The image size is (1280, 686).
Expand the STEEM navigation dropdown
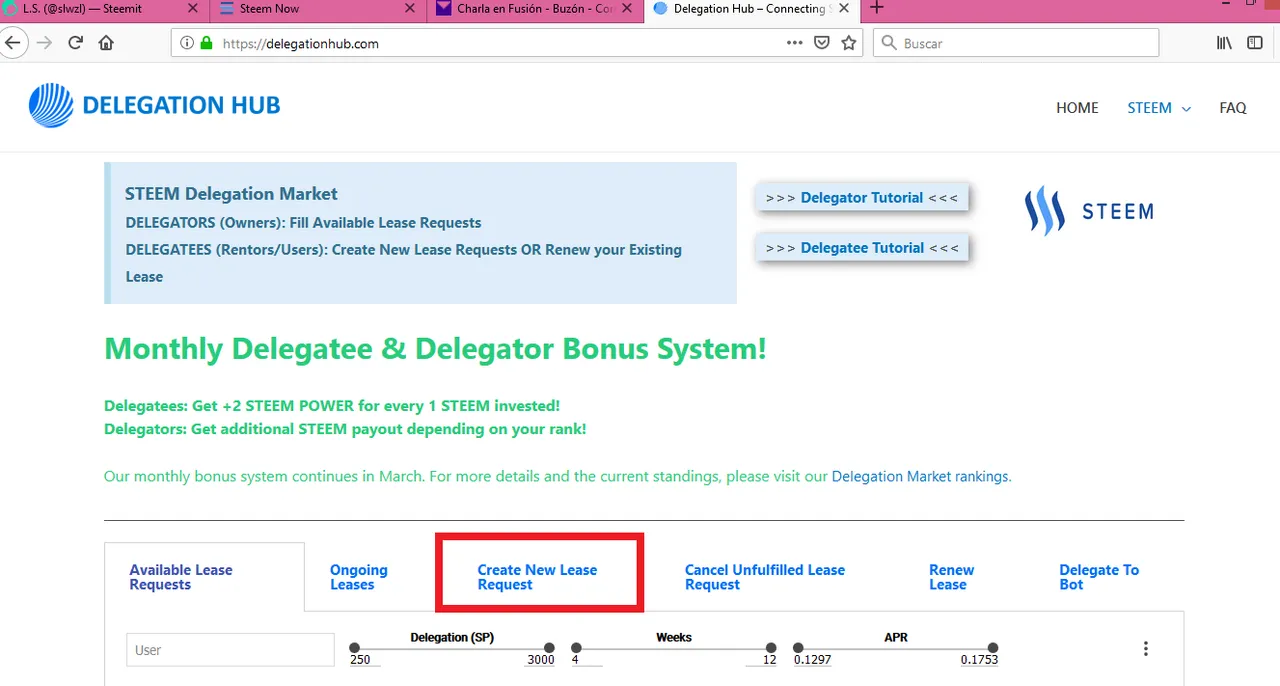(x=1159, y=108)
